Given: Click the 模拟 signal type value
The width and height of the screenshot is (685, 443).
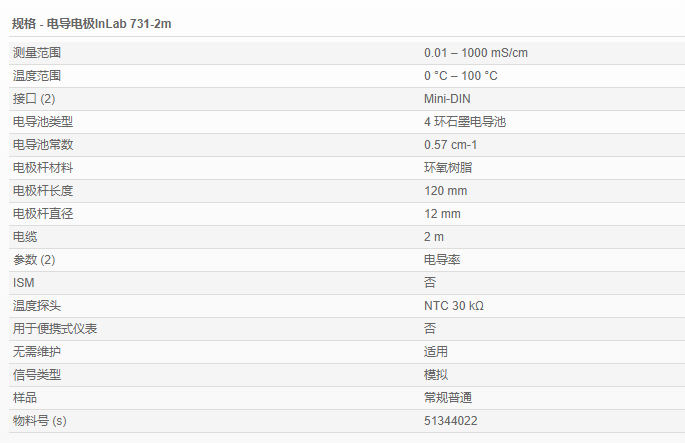Looking at the screenshot, I should (436, 374).
